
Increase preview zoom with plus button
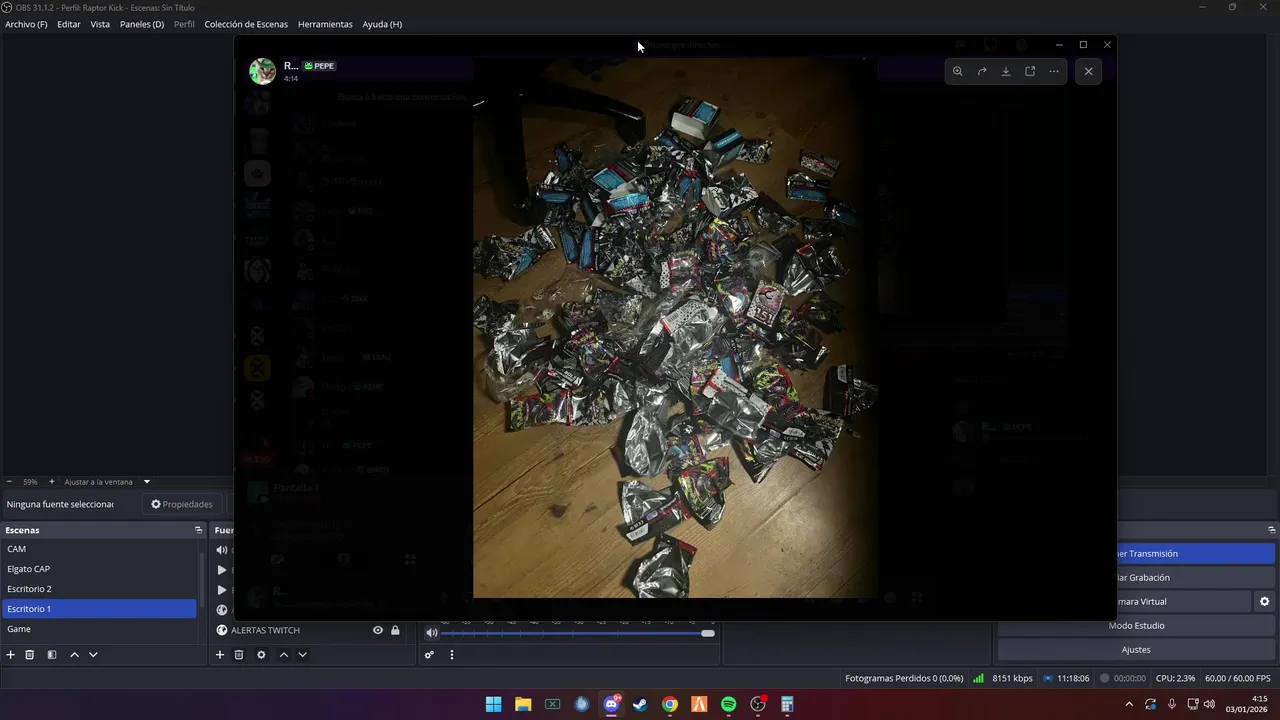52,482
